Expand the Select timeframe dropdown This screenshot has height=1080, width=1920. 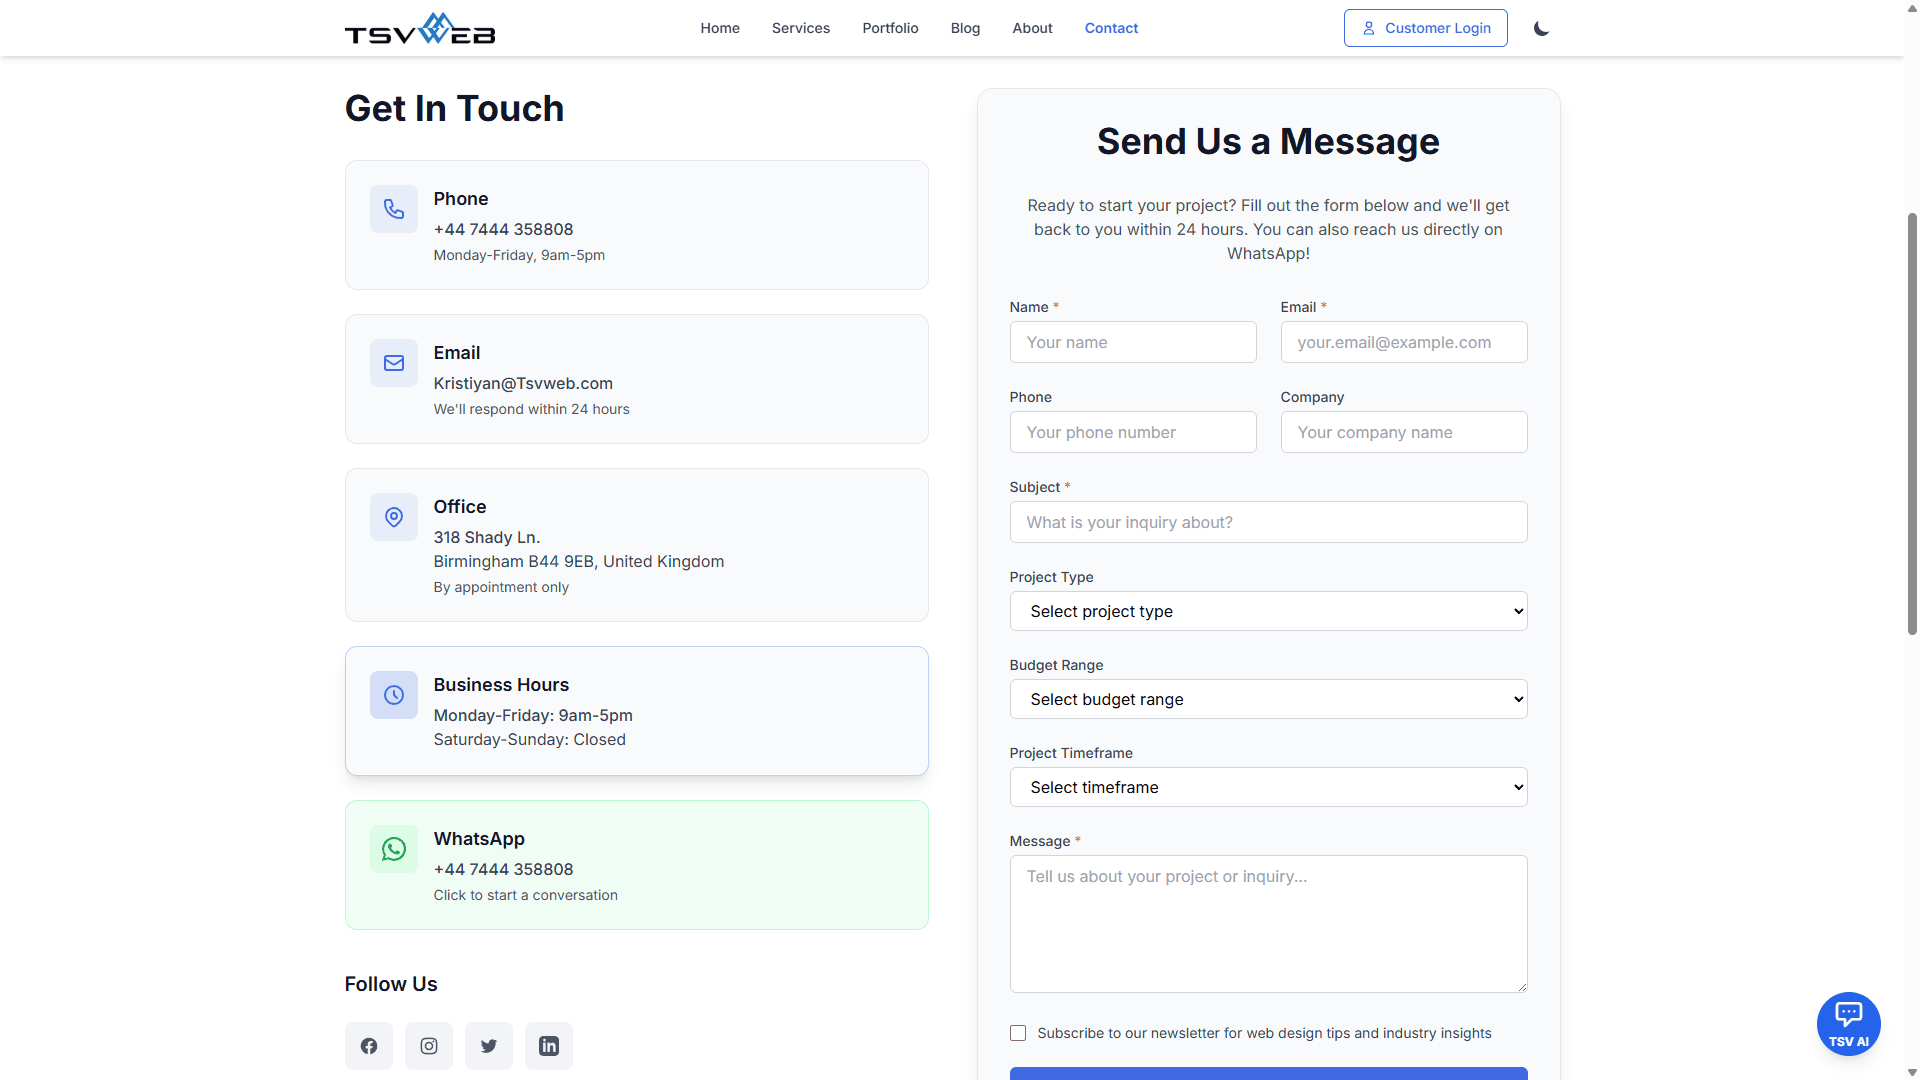coord(1268,787)
